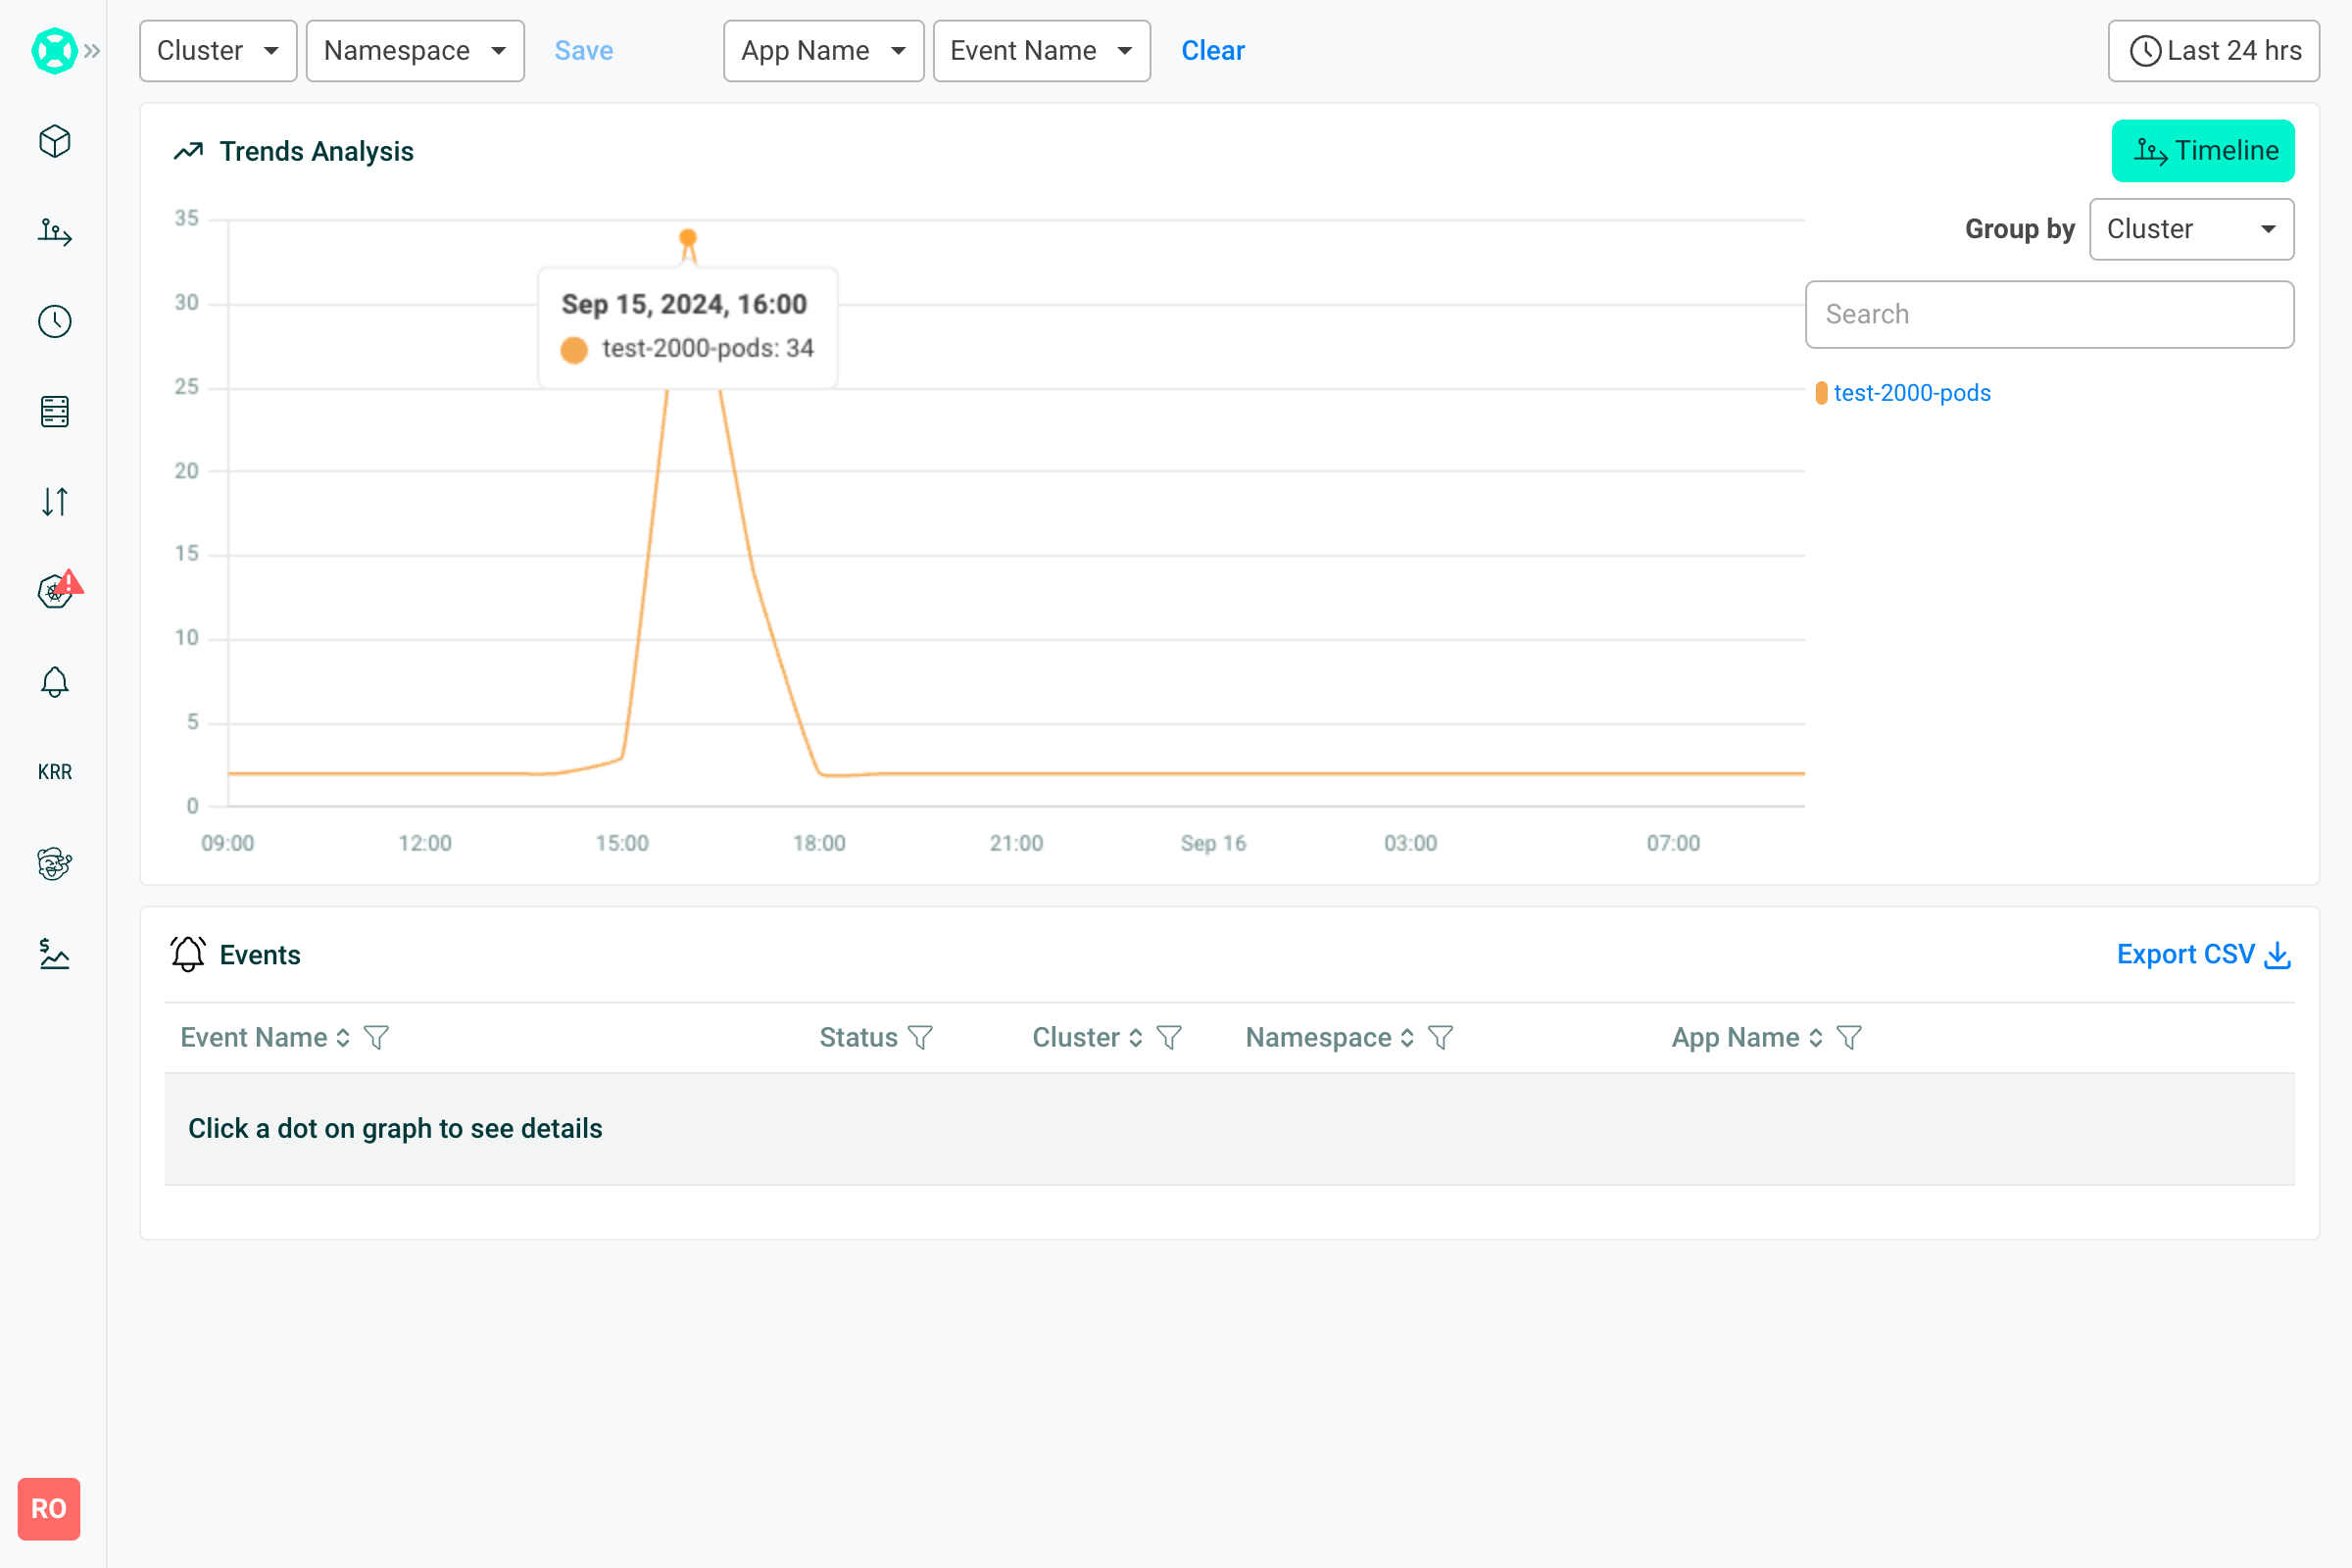The height and width of the screenshot is (1568, 2352).
Task: Select the comparison arrows icon in sidebar
Action: pyautogui.click(x=54, y=501)
